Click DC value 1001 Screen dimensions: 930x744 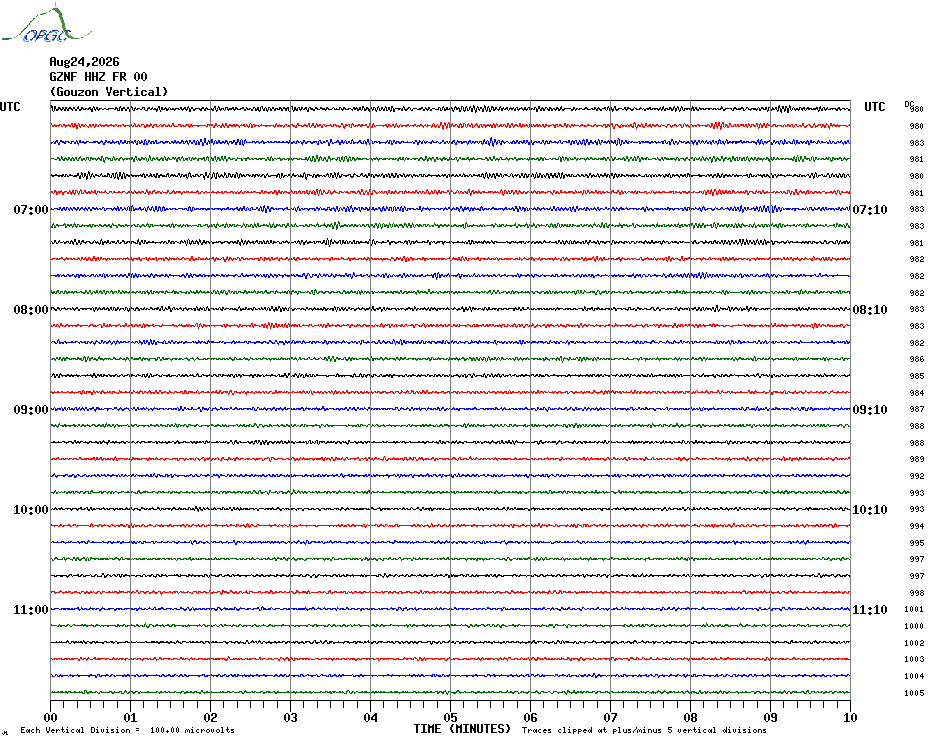914,609
